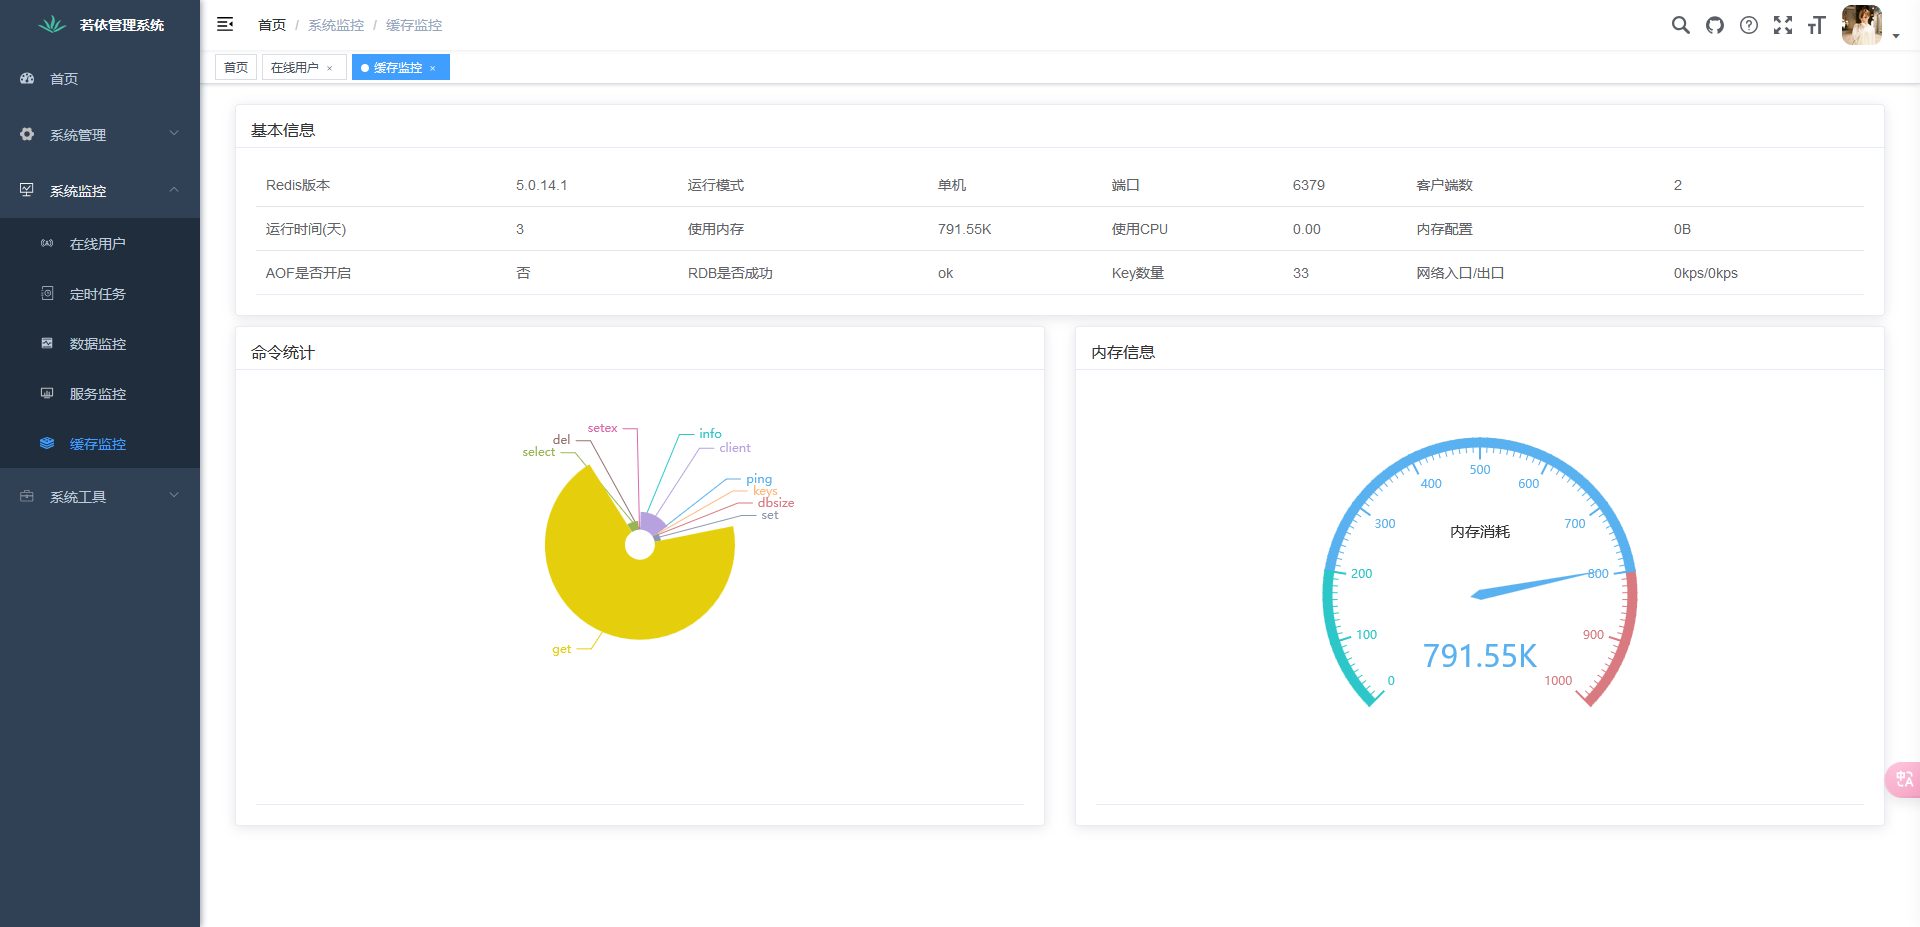Collapse the 系统监控 menu chevron

pos(174,189)
